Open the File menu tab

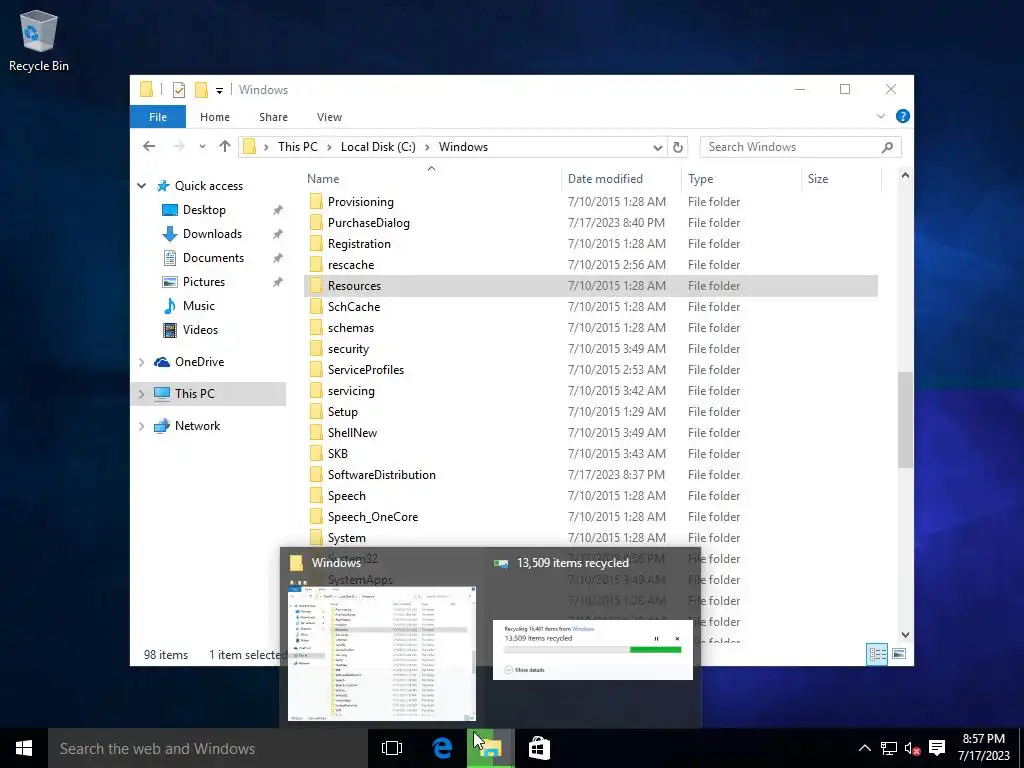point(158,117)
